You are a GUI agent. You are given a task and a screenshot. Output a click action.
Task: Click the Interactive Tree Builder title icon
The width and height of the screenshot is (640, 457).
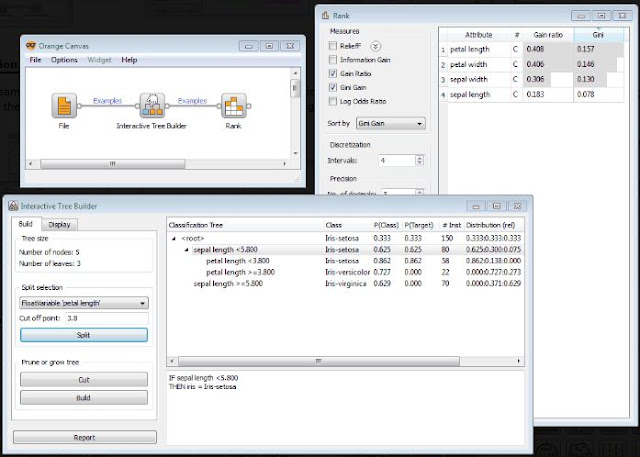tap(13, 206)
